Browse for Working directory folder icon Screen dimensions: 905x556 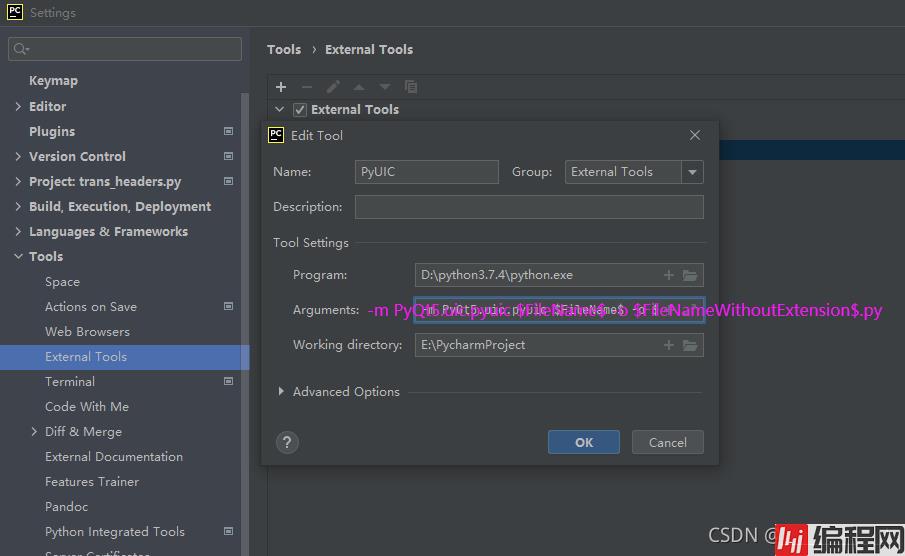tap(690, 345)
